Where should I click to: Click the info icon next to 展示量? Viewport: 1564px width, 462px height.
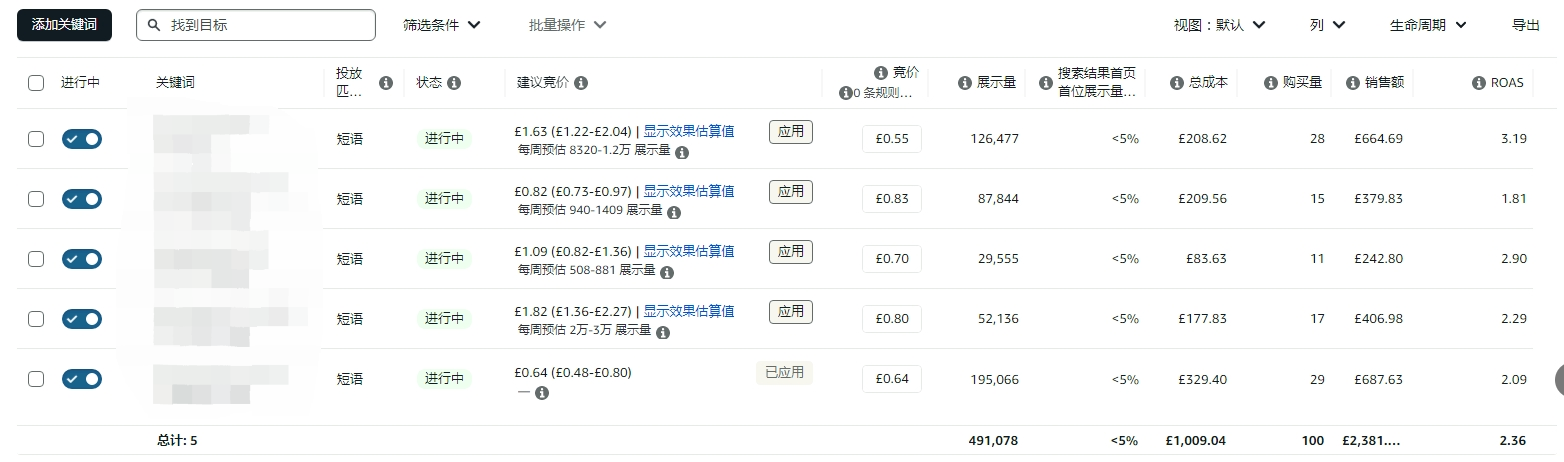point(965,83)
